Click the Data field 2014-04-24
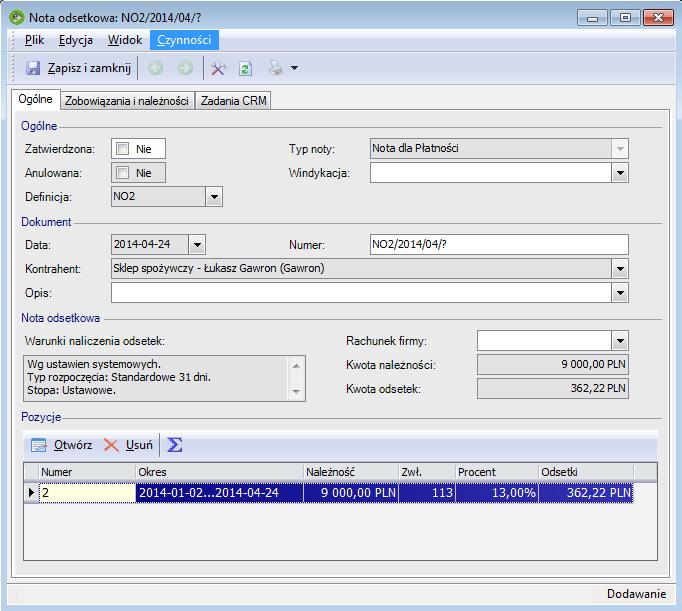 [x=150, y=244]
